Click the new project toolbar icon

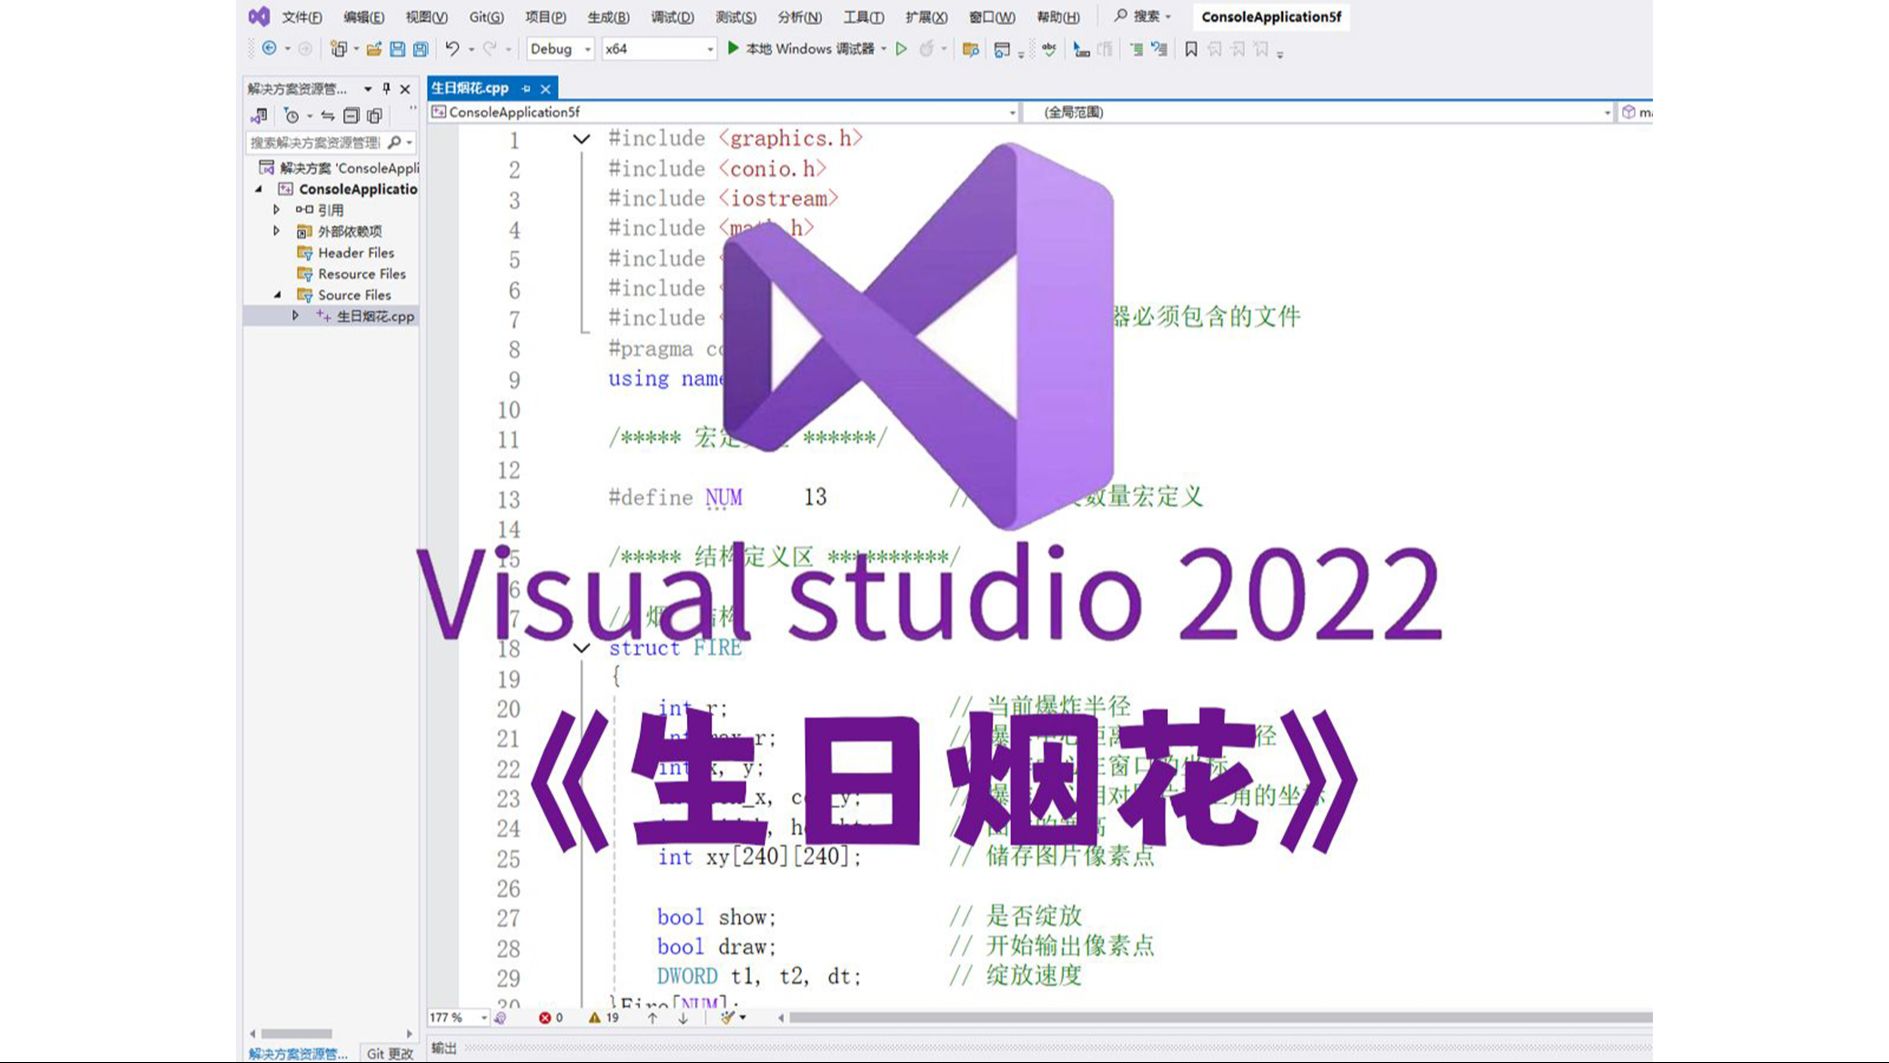[x=339, y=48]
